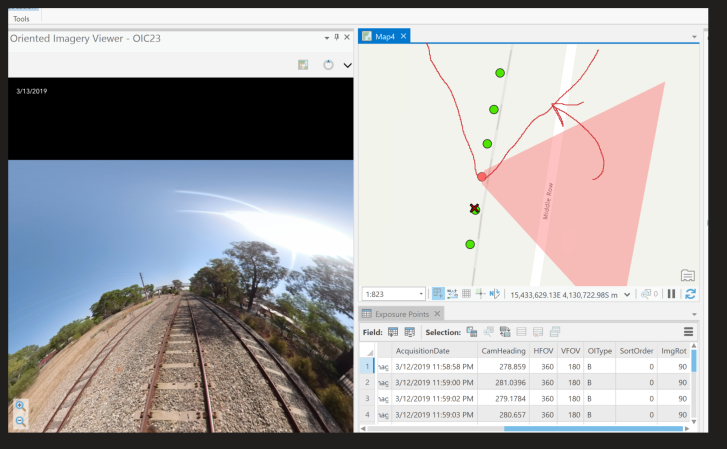Toggle the map grid button
Image resolution: width=727 pixels, height=449 pixels.
pos(466,294)
